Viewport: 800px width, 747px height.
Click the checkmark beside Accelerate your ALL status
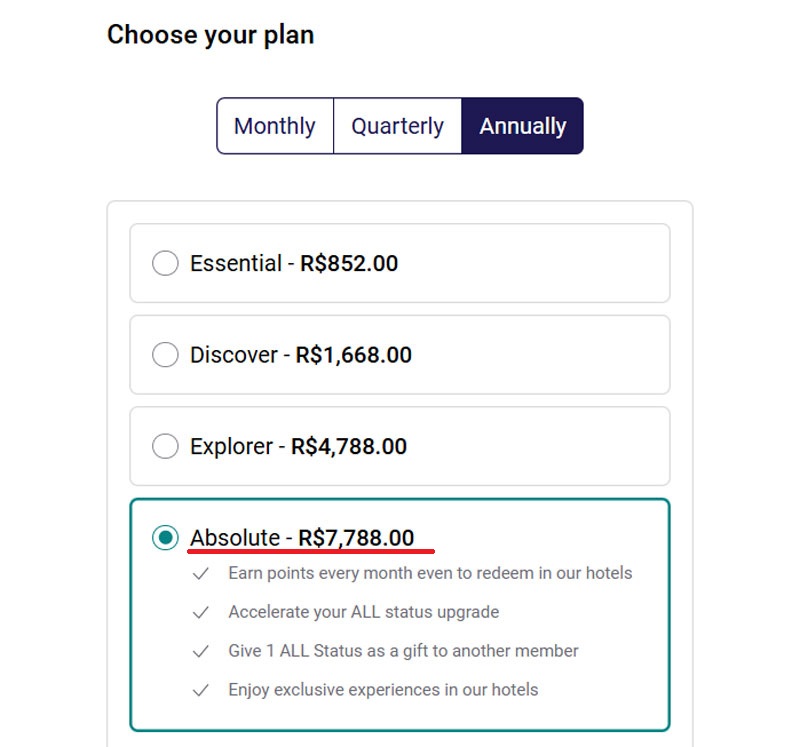click(201, 612)
